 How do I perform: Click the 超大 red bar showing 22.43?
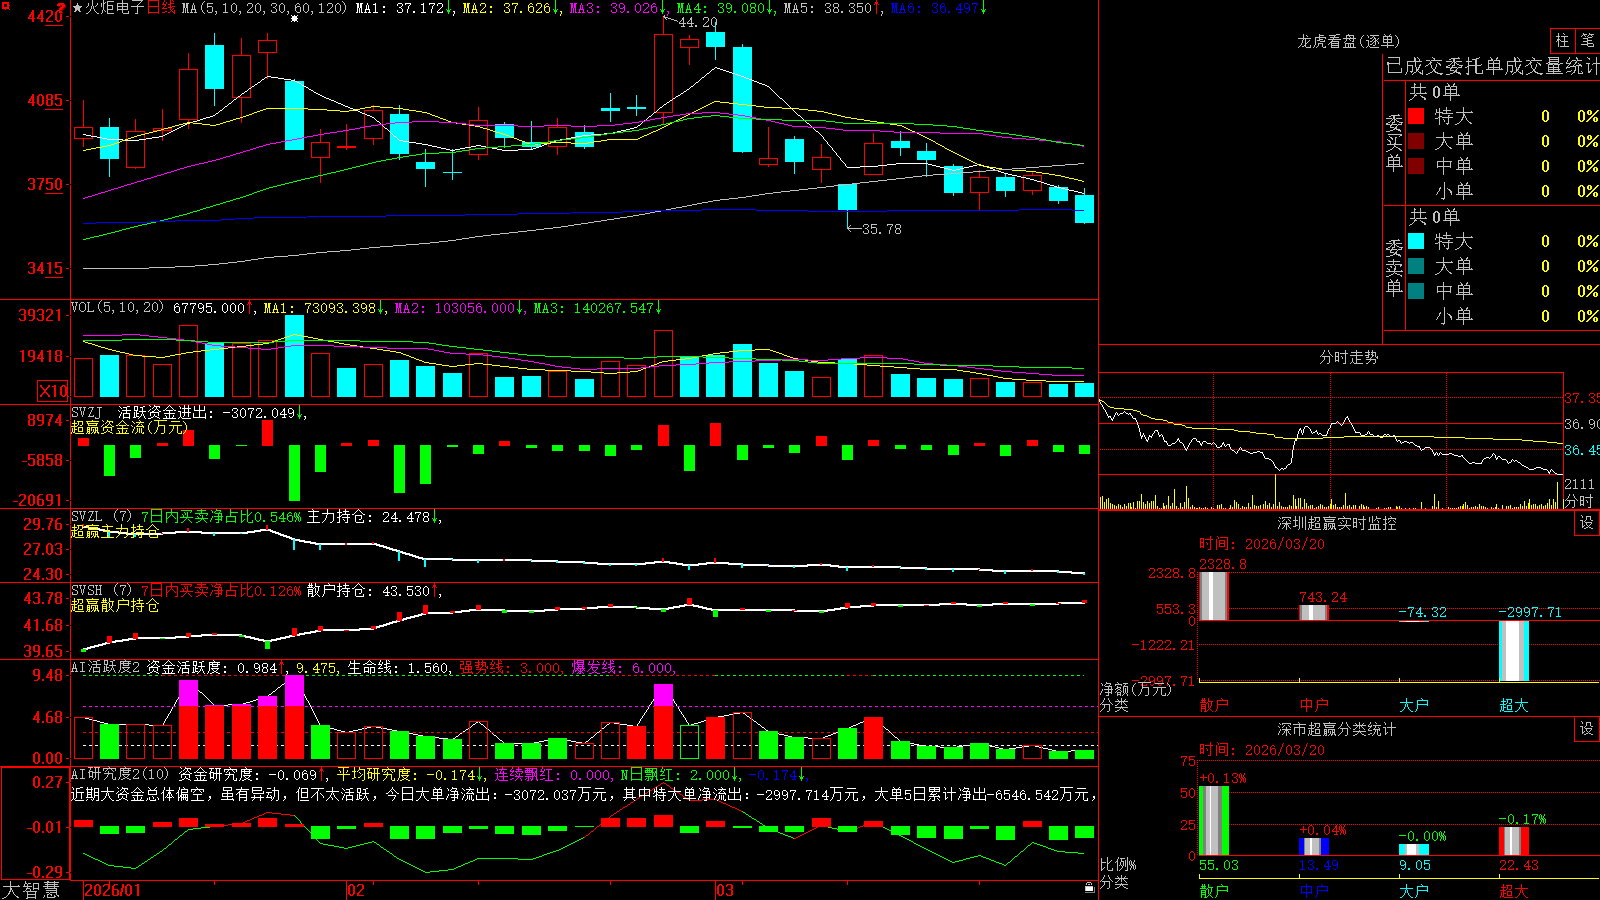coord(1514,841)
